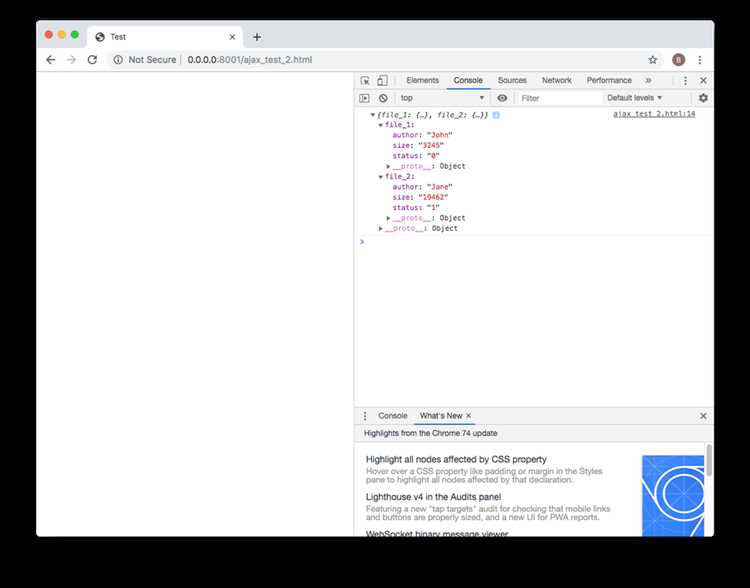The image size is (750, 588).
Task: Select the What's New drawer tab
Action: tap(441, 416)
